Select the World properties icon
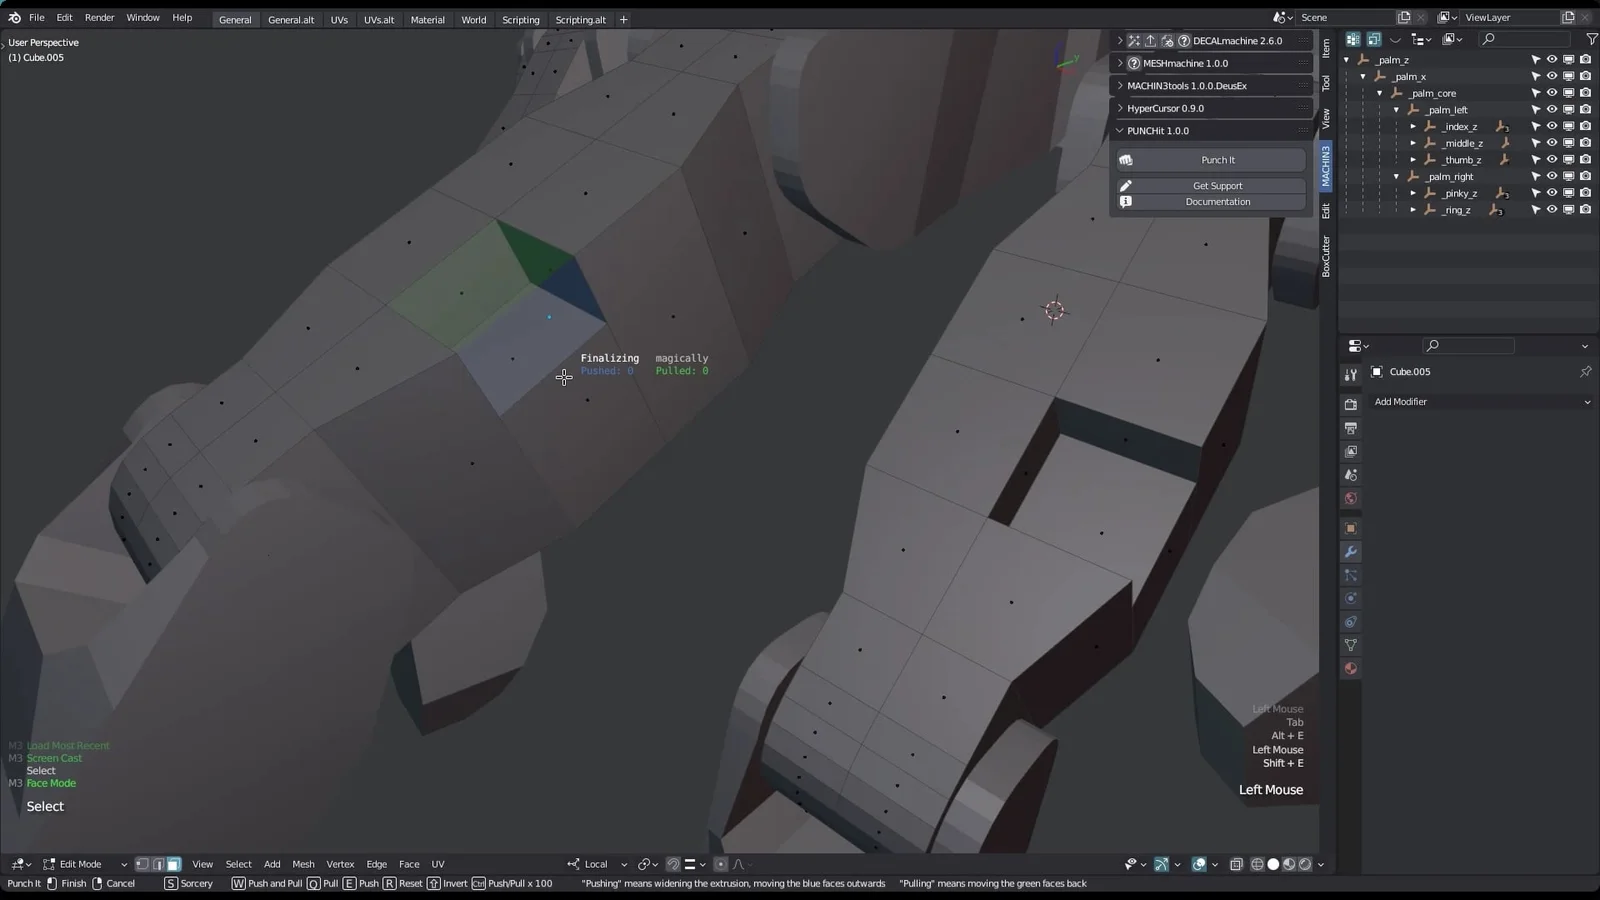Screen dimensions: 1600x900 1351,498
